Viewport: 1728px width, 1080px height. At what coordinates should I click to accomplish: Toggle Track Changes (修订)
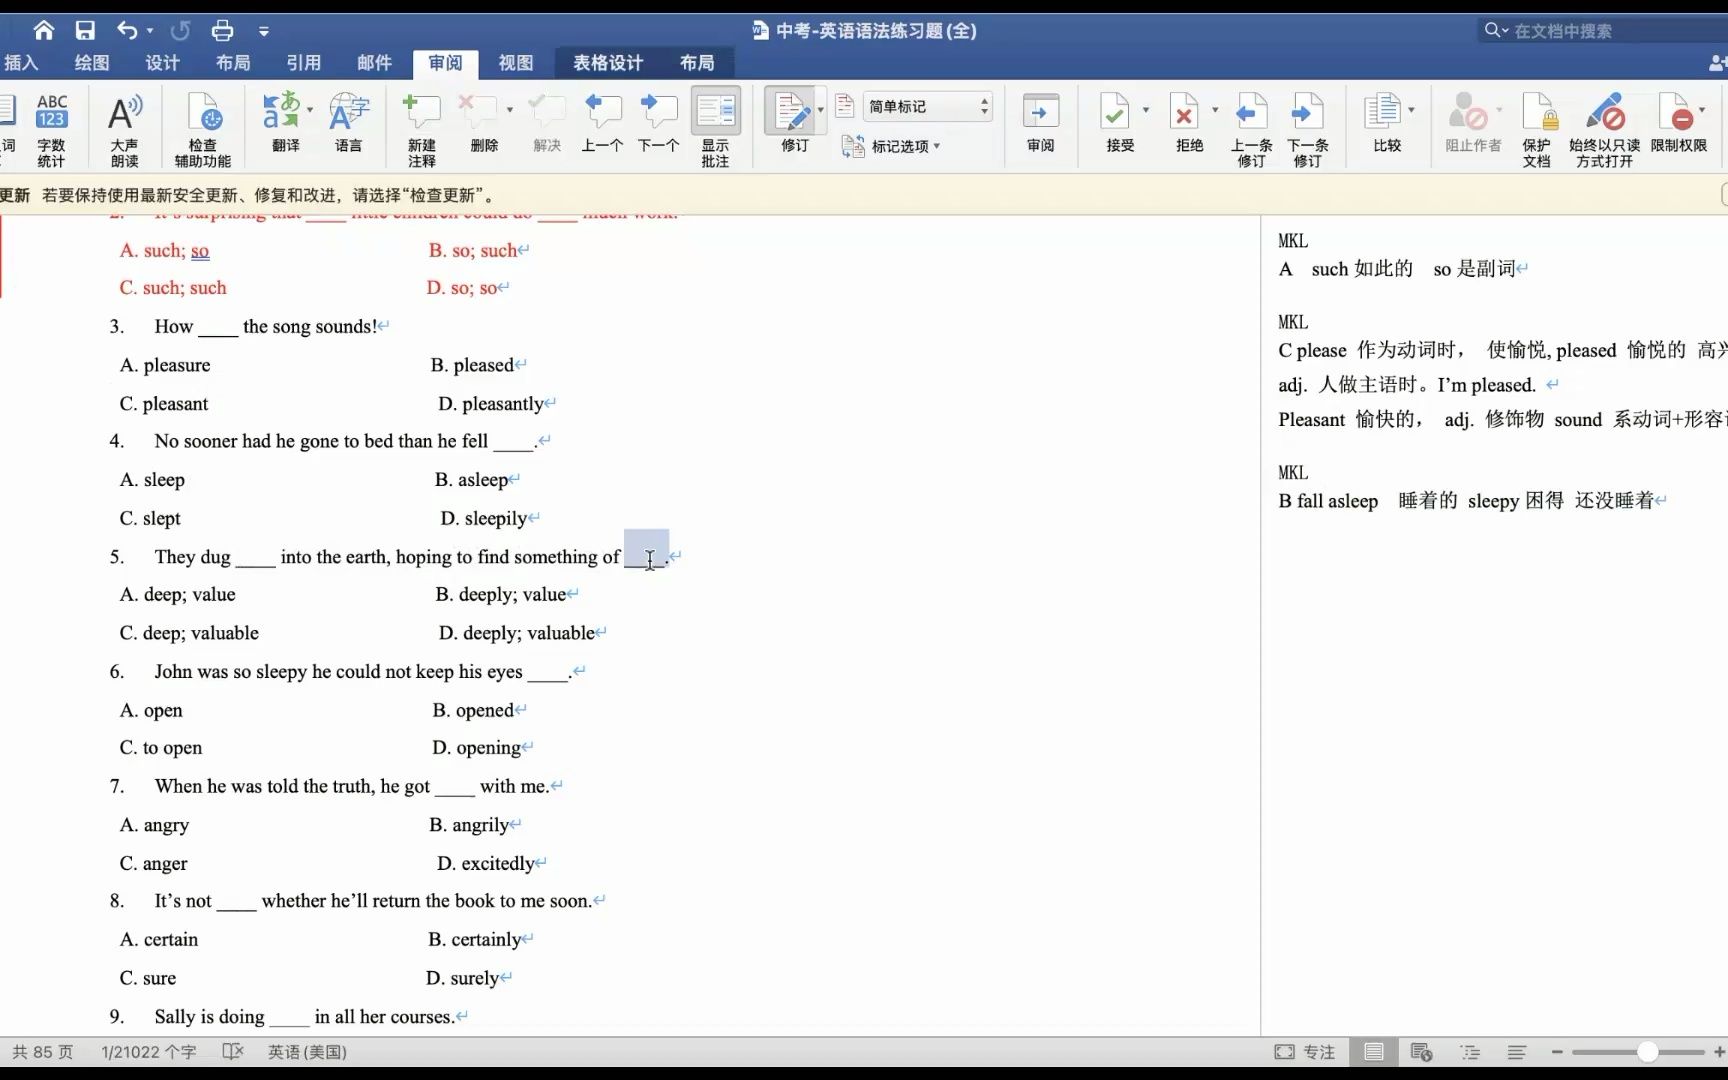(793, 122)
